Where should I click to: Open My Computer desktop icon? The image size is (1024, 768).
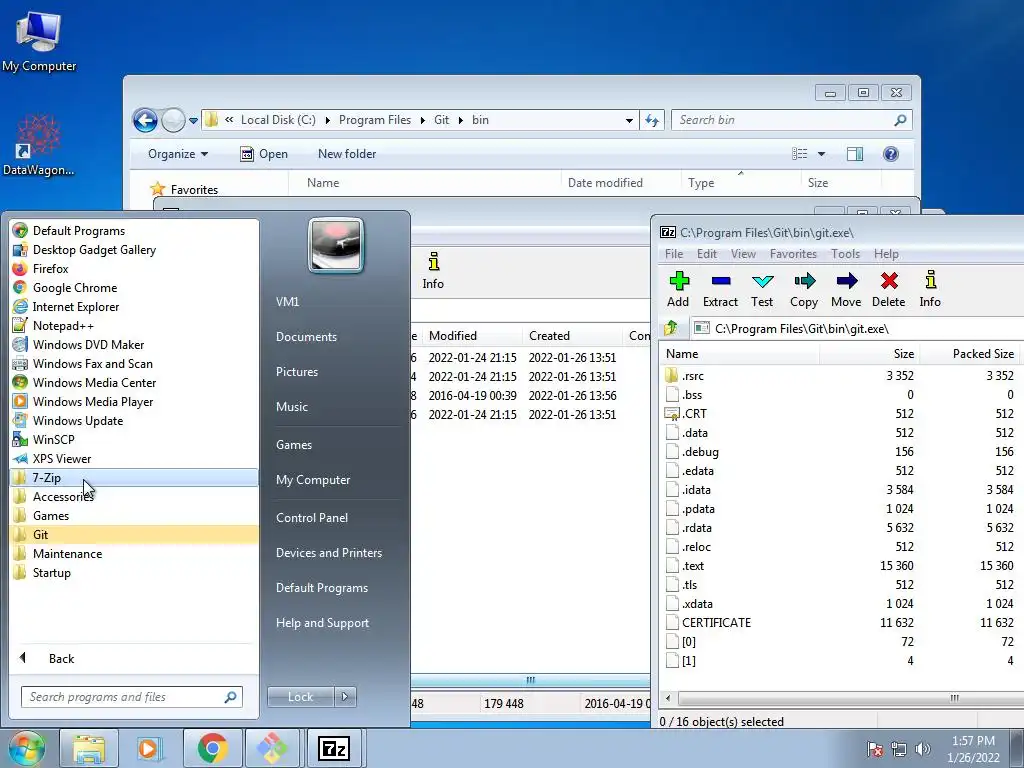tap(39, 40)
